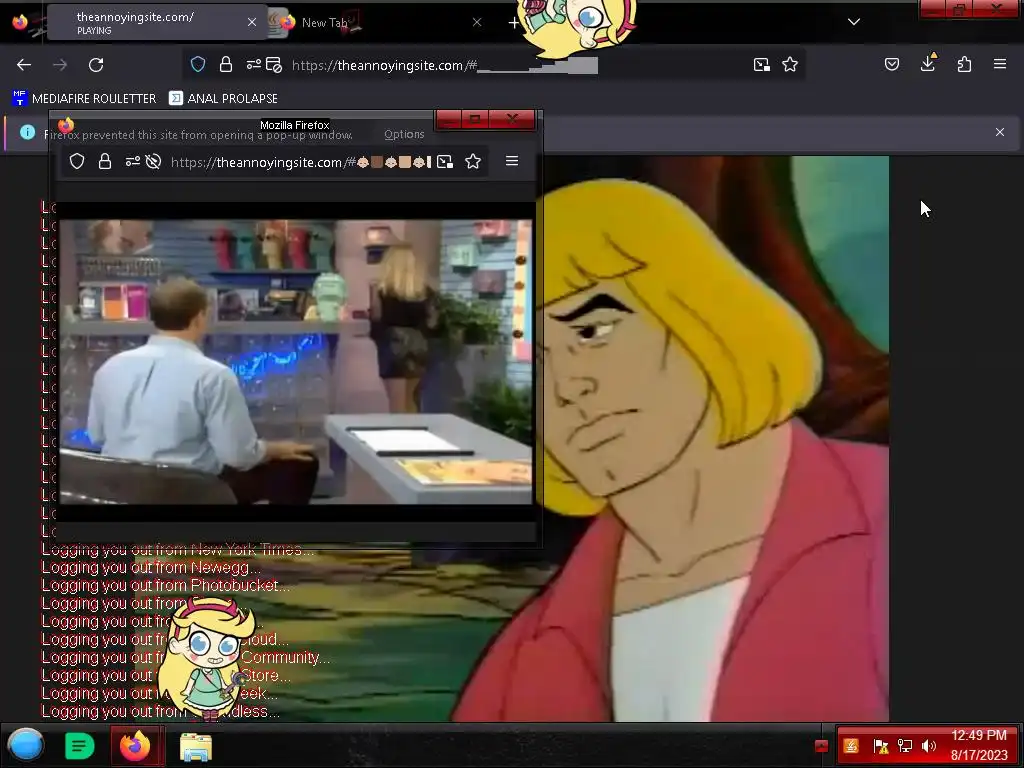Click the Star Butterfly sticker over the log text
This screenshot has height=768, width=1024.
coord(207,658)
